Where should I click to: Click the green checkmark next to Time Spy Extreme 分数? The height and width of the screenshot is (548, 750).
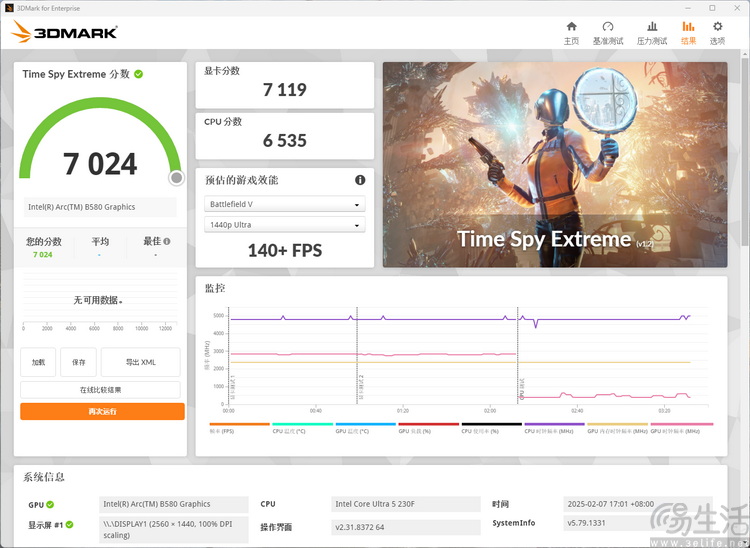pos(139,74)
